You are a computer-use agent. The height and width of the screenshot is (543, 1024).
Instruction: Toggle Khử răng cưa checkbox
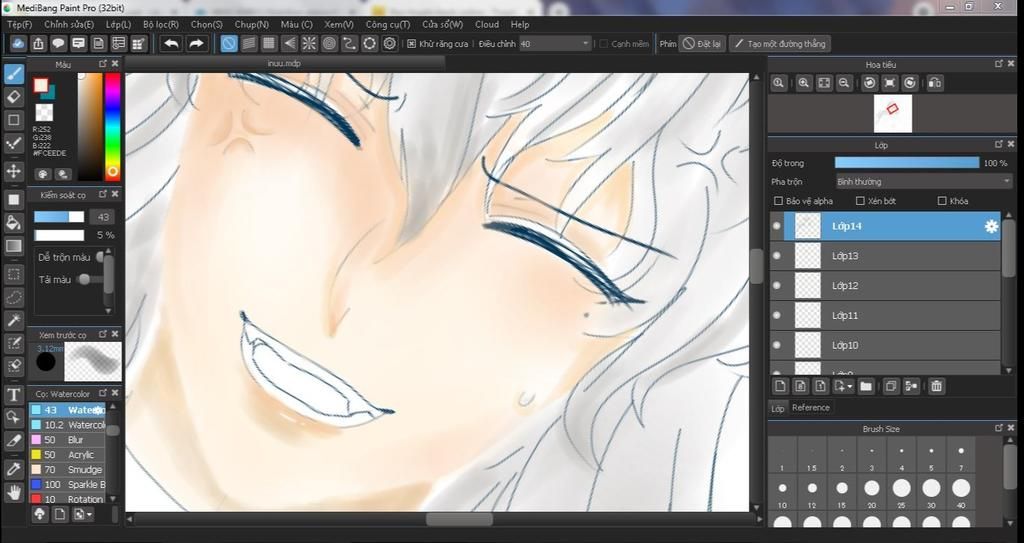pyautogui.click(x=411, y=44)
